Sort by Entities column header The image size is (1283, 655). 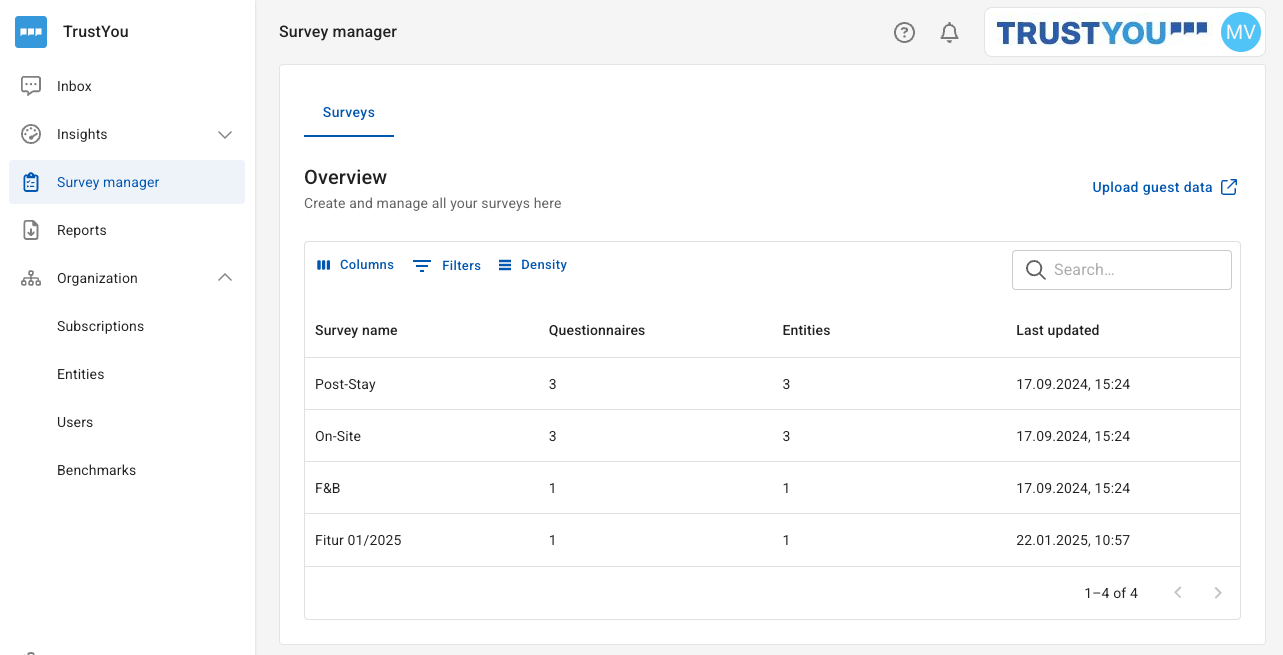click(x=806, y=330)
